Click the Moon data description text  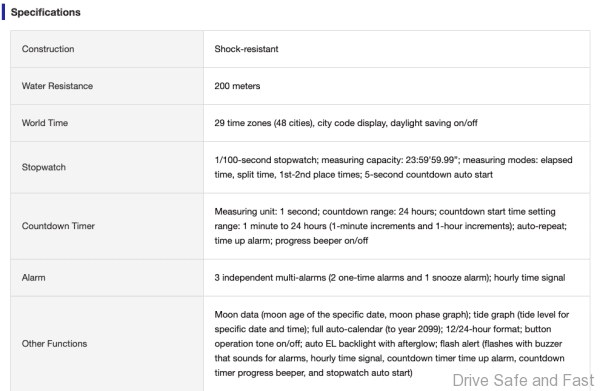pos(392,344)
